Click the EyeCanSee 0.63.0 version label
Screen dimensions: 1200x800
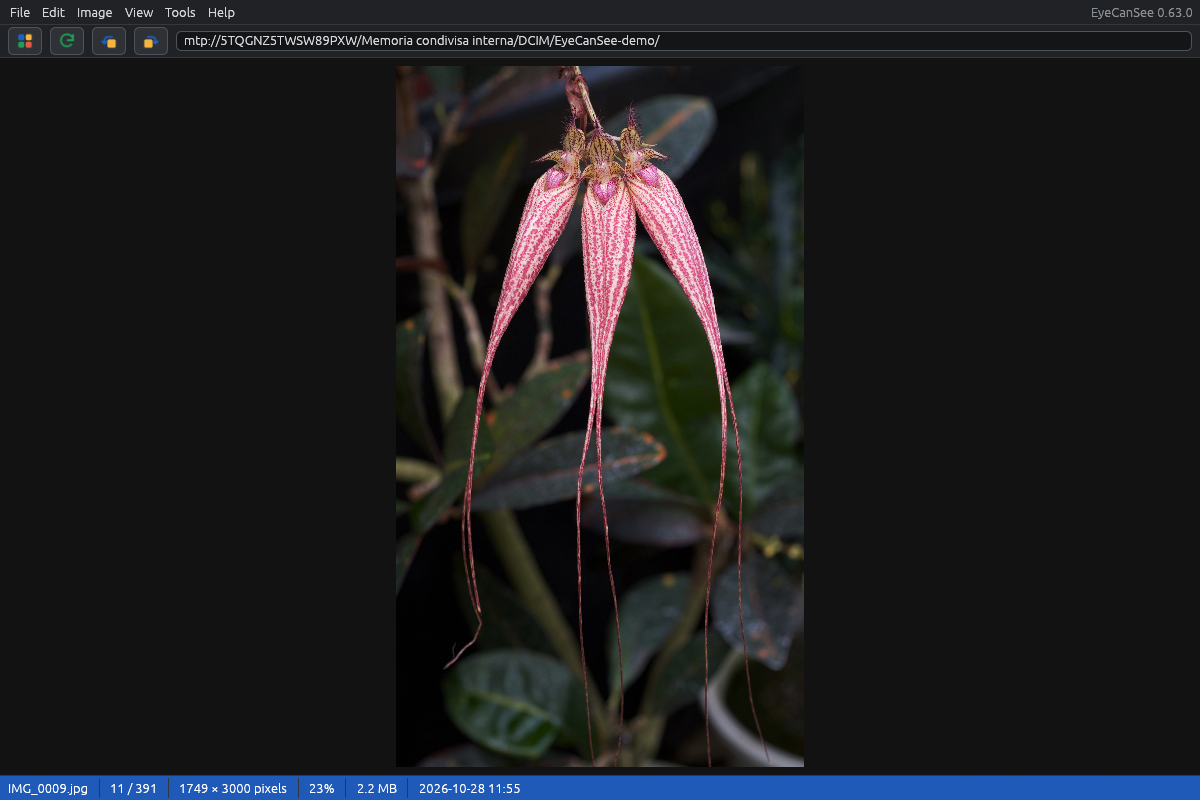click(1141, 12)
